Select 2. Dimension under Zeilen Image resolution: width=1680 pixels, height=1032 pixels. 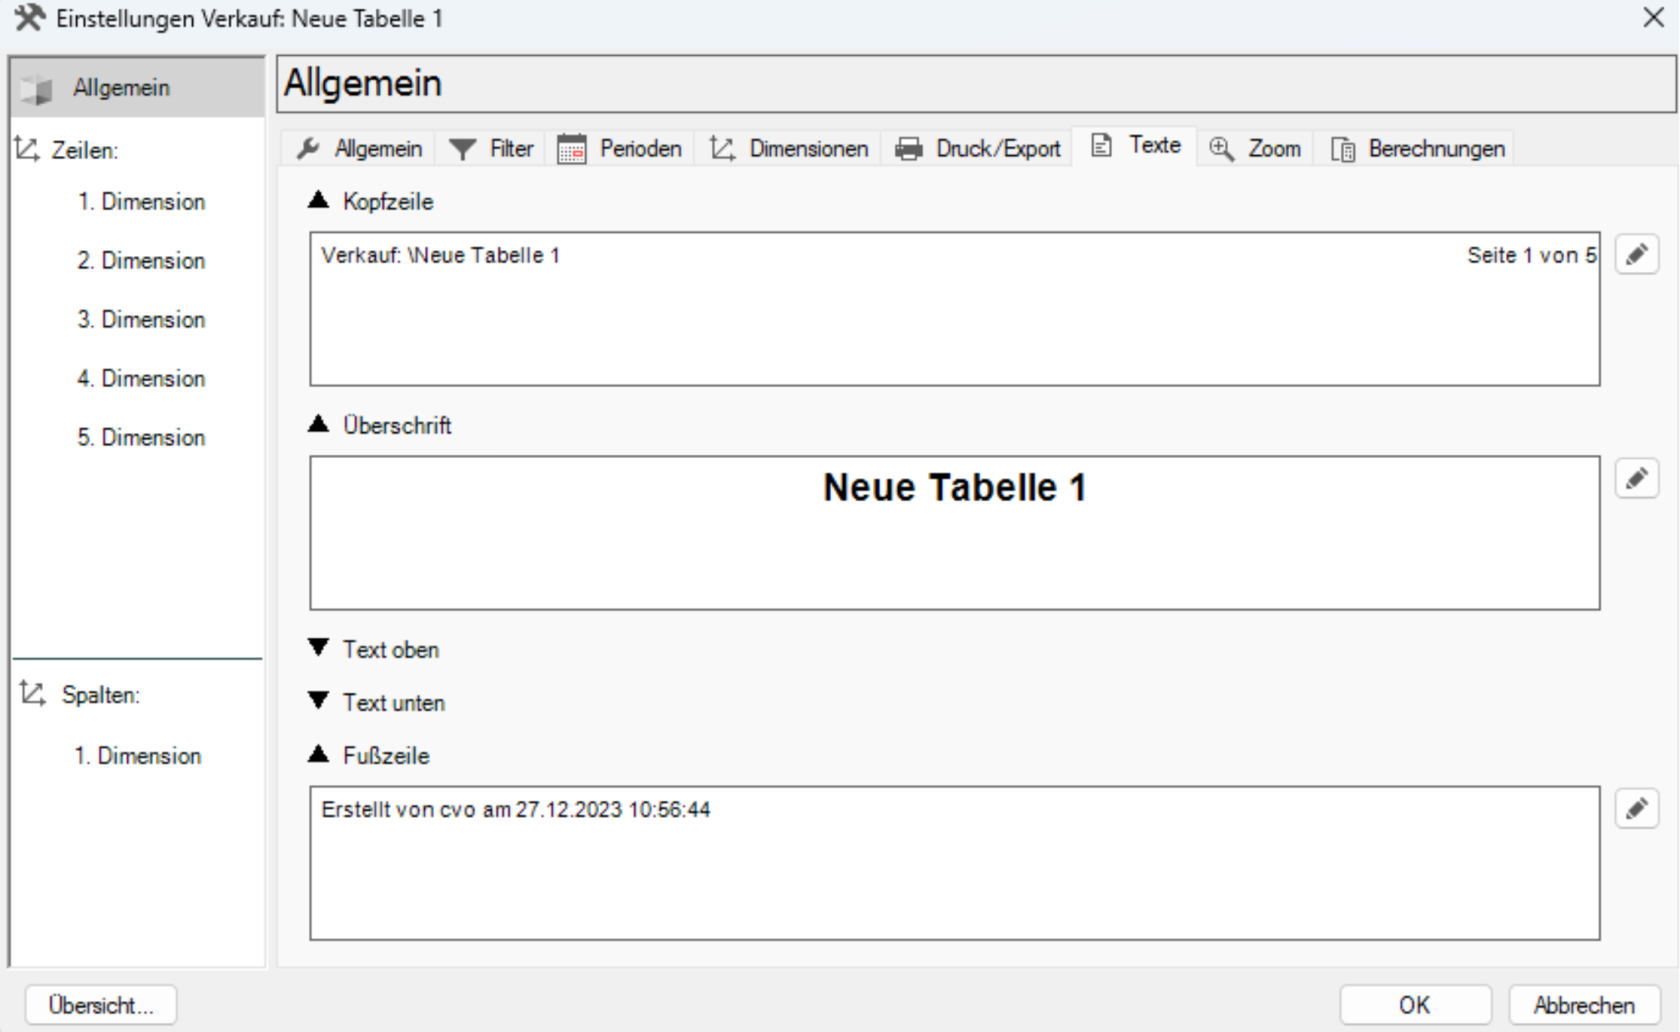[141, 260]
